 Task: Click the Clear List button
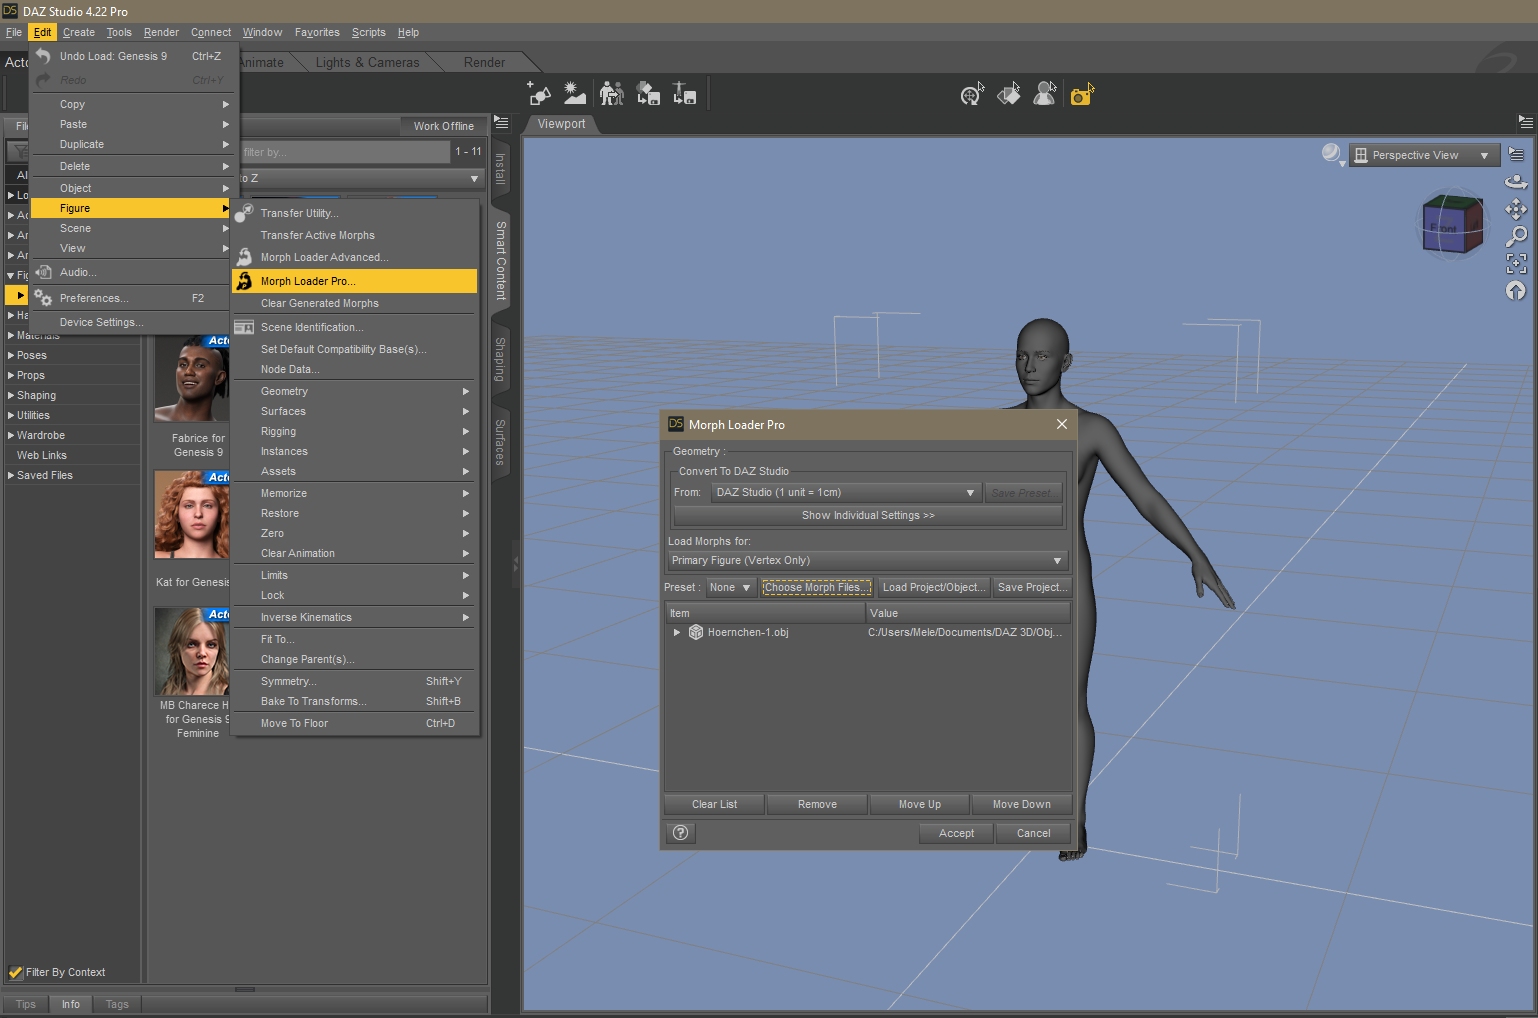click(714, 804)
